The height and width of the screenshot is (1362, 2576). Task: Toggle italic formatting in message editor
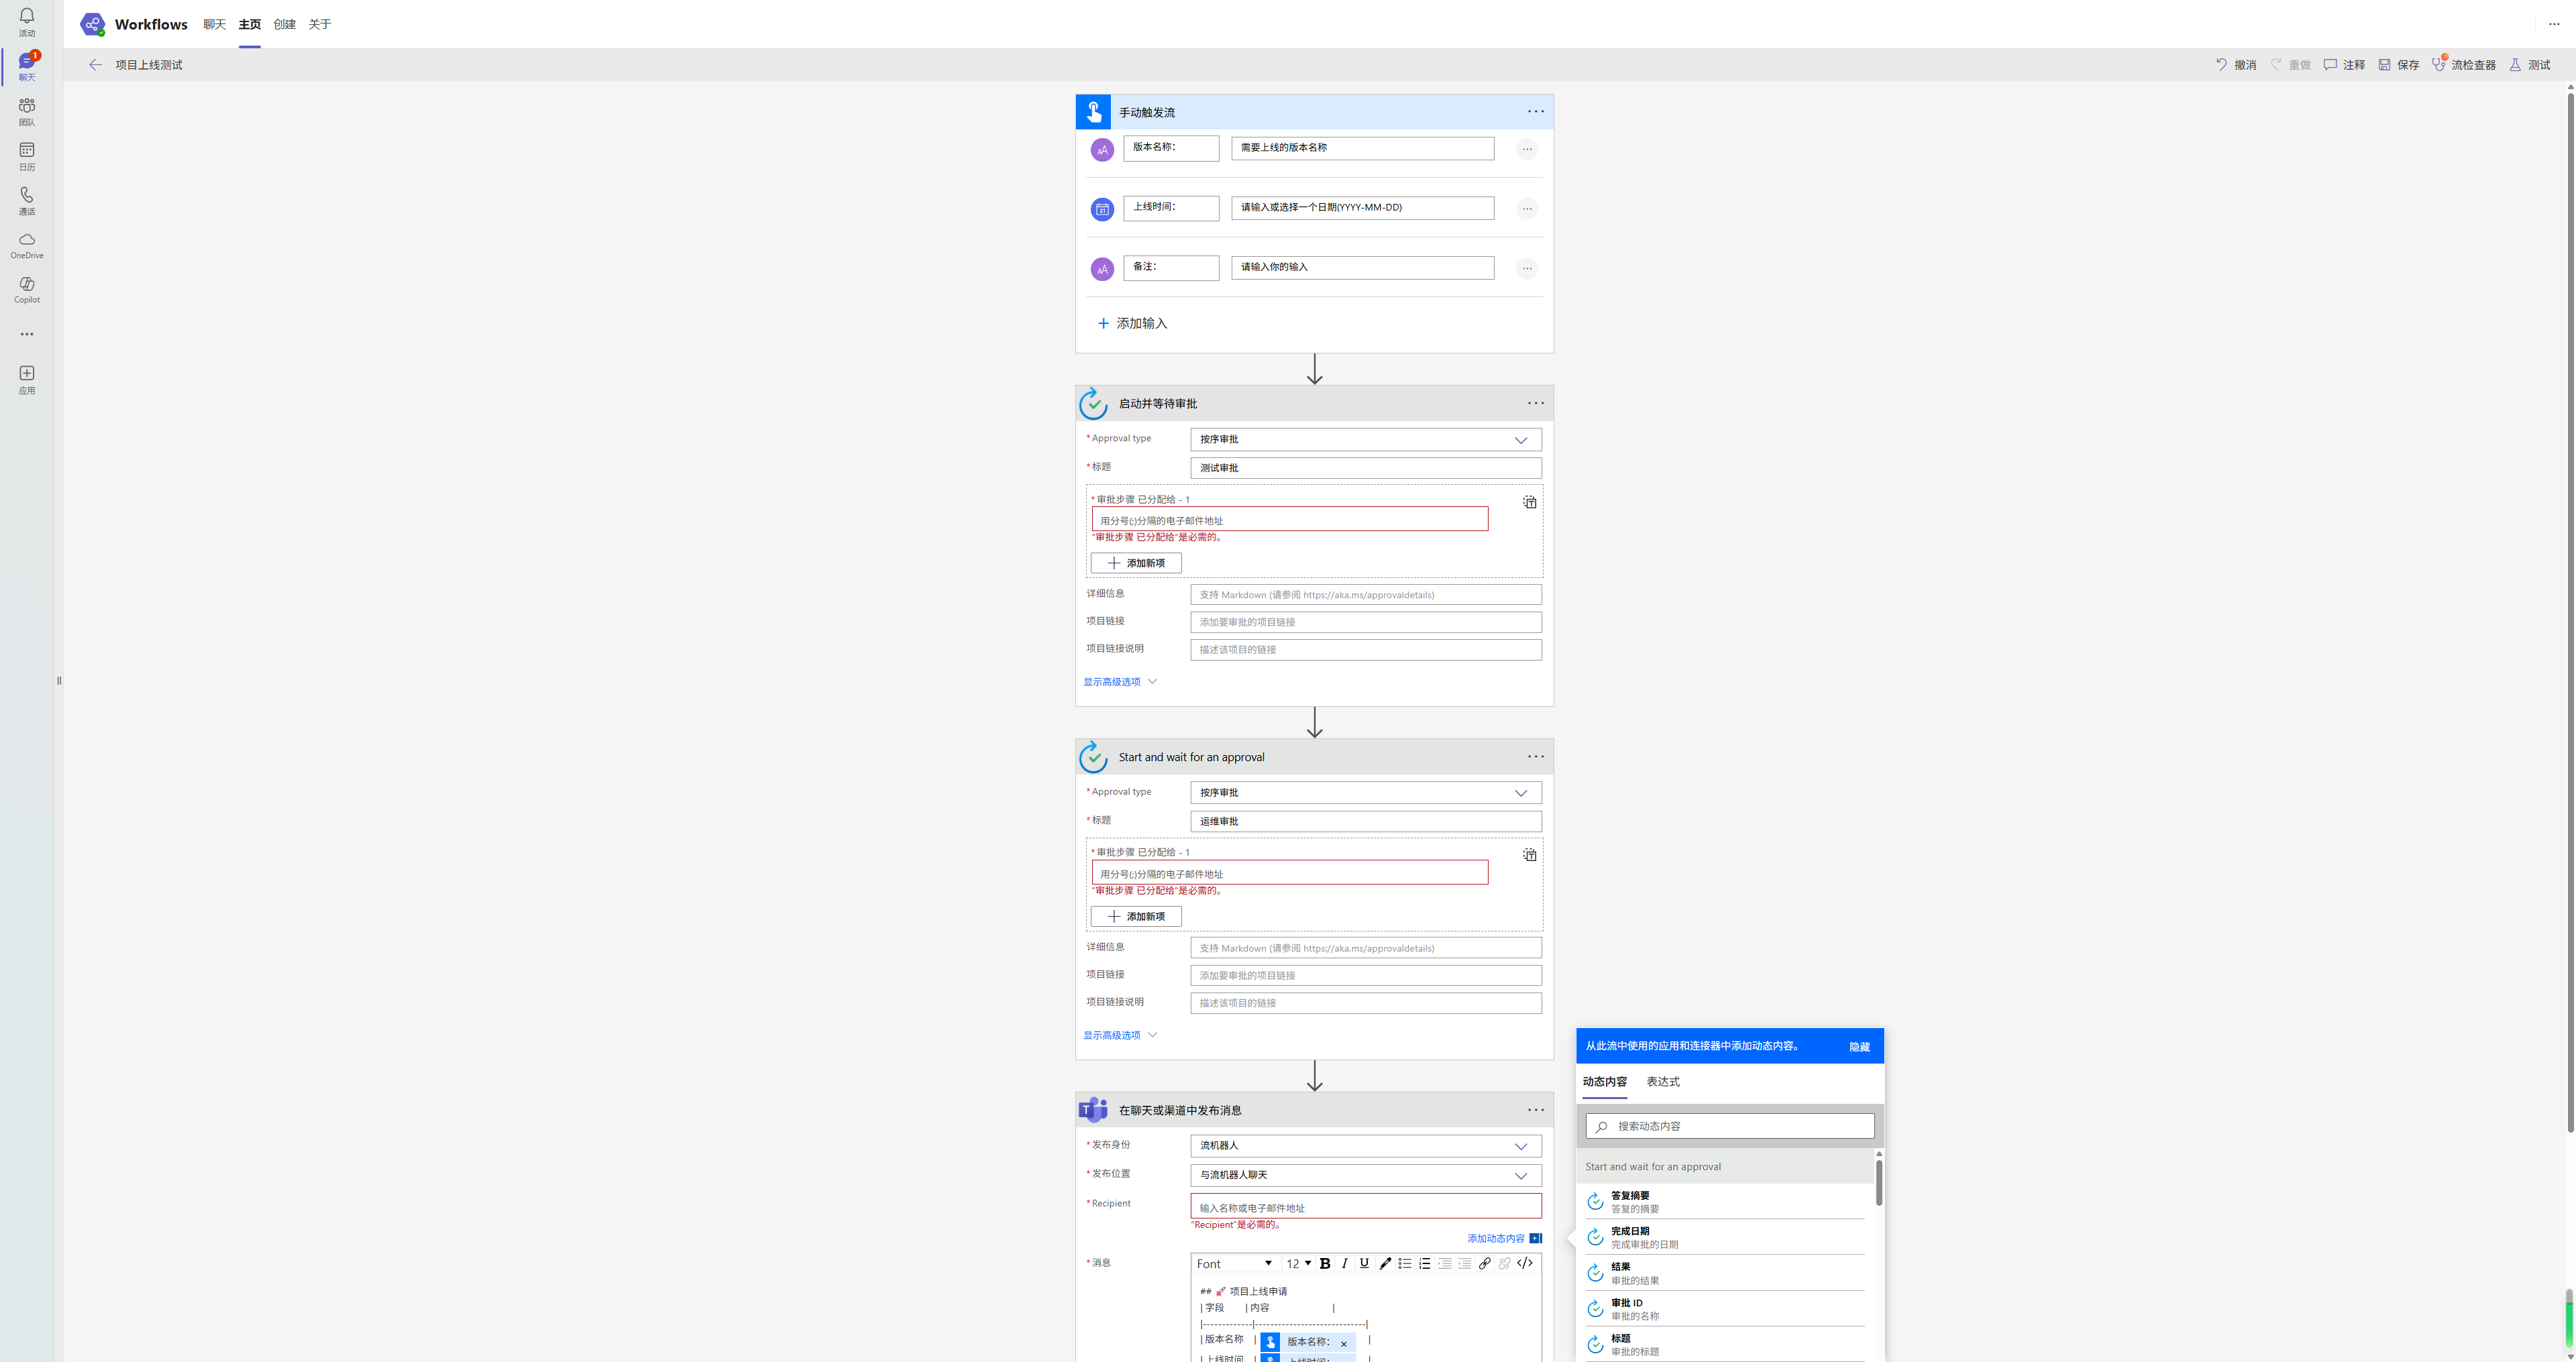(1344, 1264)
